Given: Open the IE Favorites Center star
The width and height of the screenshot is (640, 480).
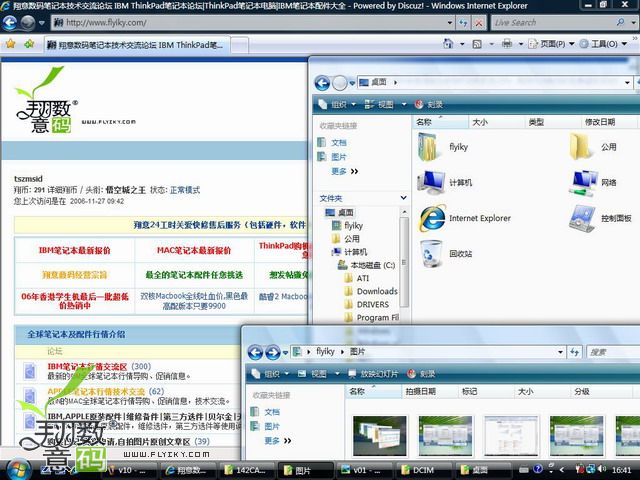Looking at the screenshot, I should 11,44.
